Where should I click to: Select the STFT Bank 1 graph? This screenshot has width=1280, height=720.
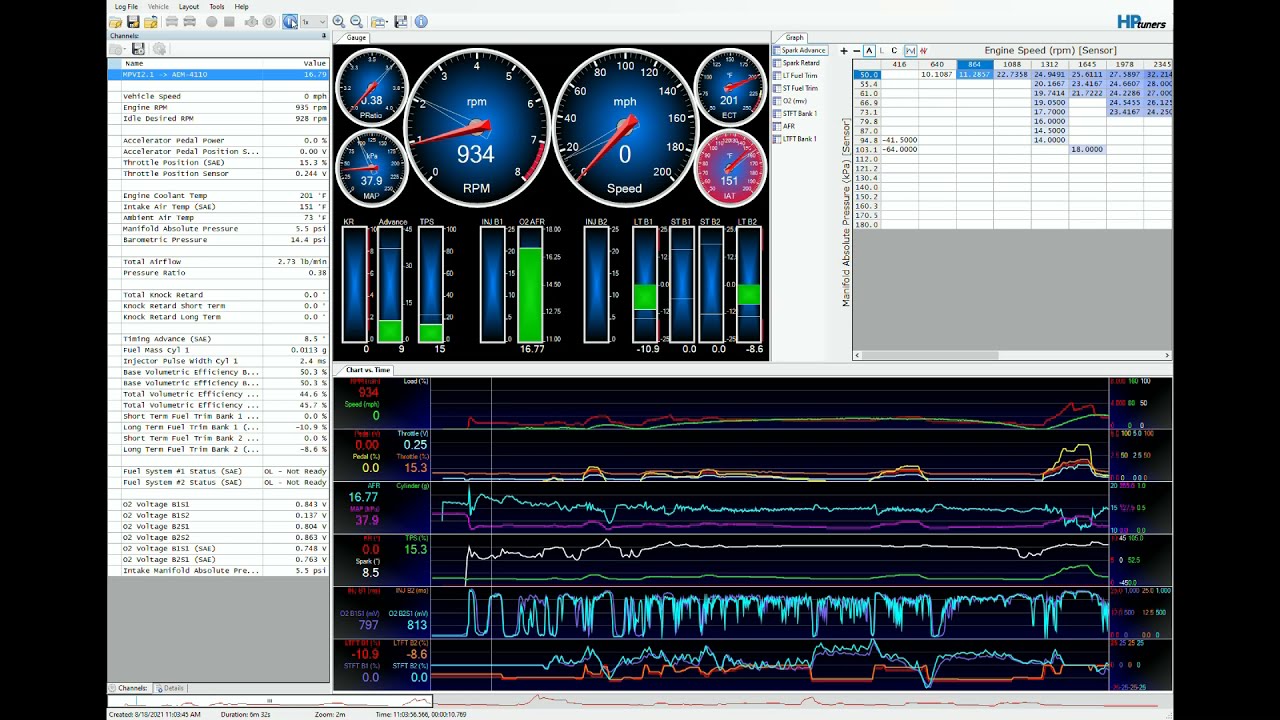[x=796, y=114]
